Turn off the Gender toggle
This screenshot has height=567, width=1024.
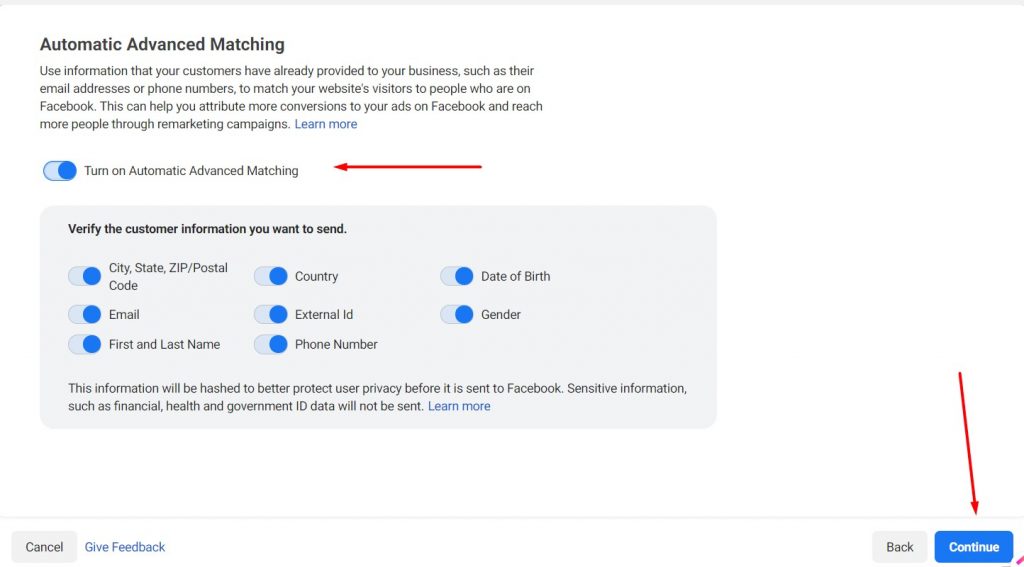coord(457,314)
